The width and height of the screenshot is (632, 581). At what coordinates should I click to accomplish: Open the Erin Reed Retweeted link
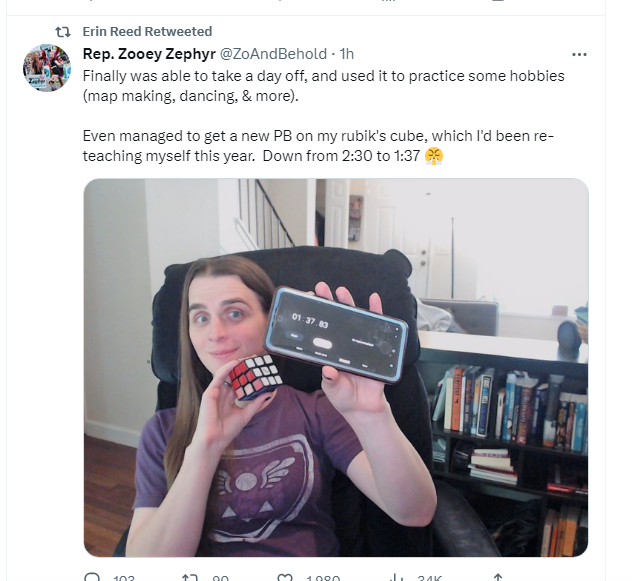[147, 31]
